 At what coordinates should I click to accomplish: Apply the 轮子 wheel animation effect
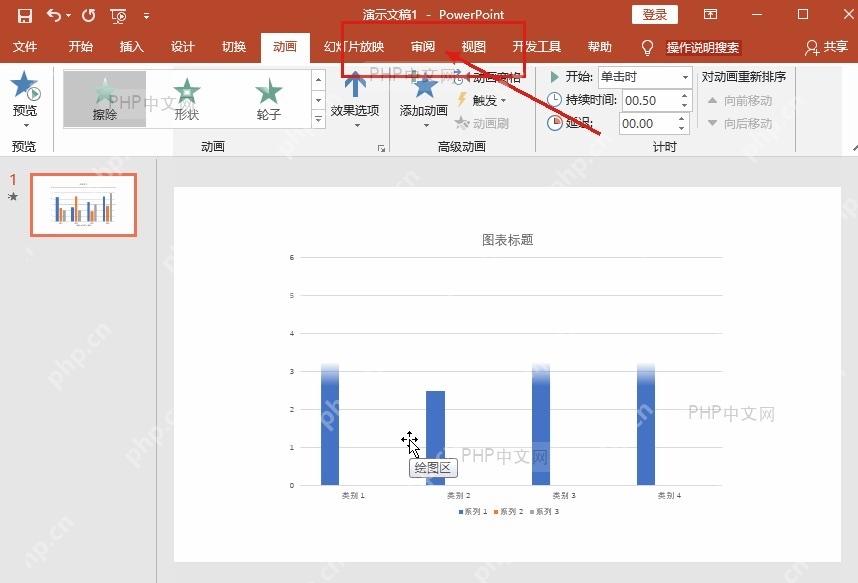coord(268,99)
